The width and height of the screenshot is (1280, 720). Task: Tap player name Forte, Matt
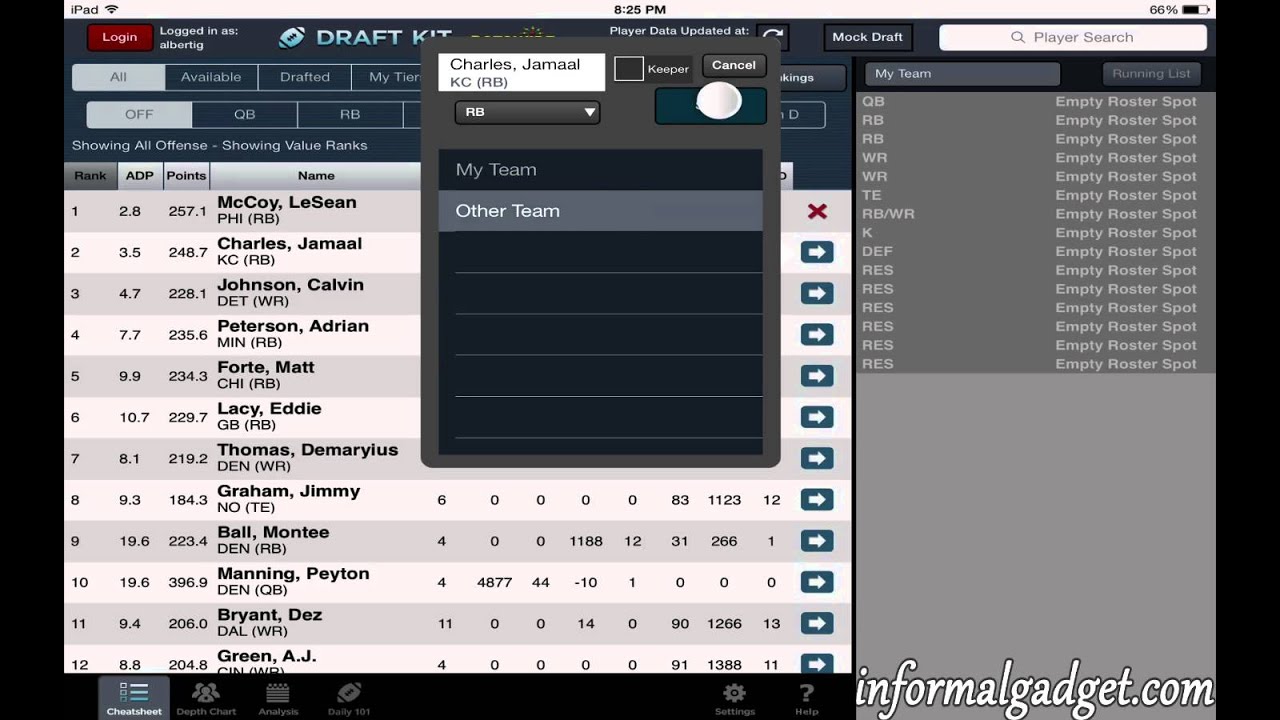click(x=266, y=367)
